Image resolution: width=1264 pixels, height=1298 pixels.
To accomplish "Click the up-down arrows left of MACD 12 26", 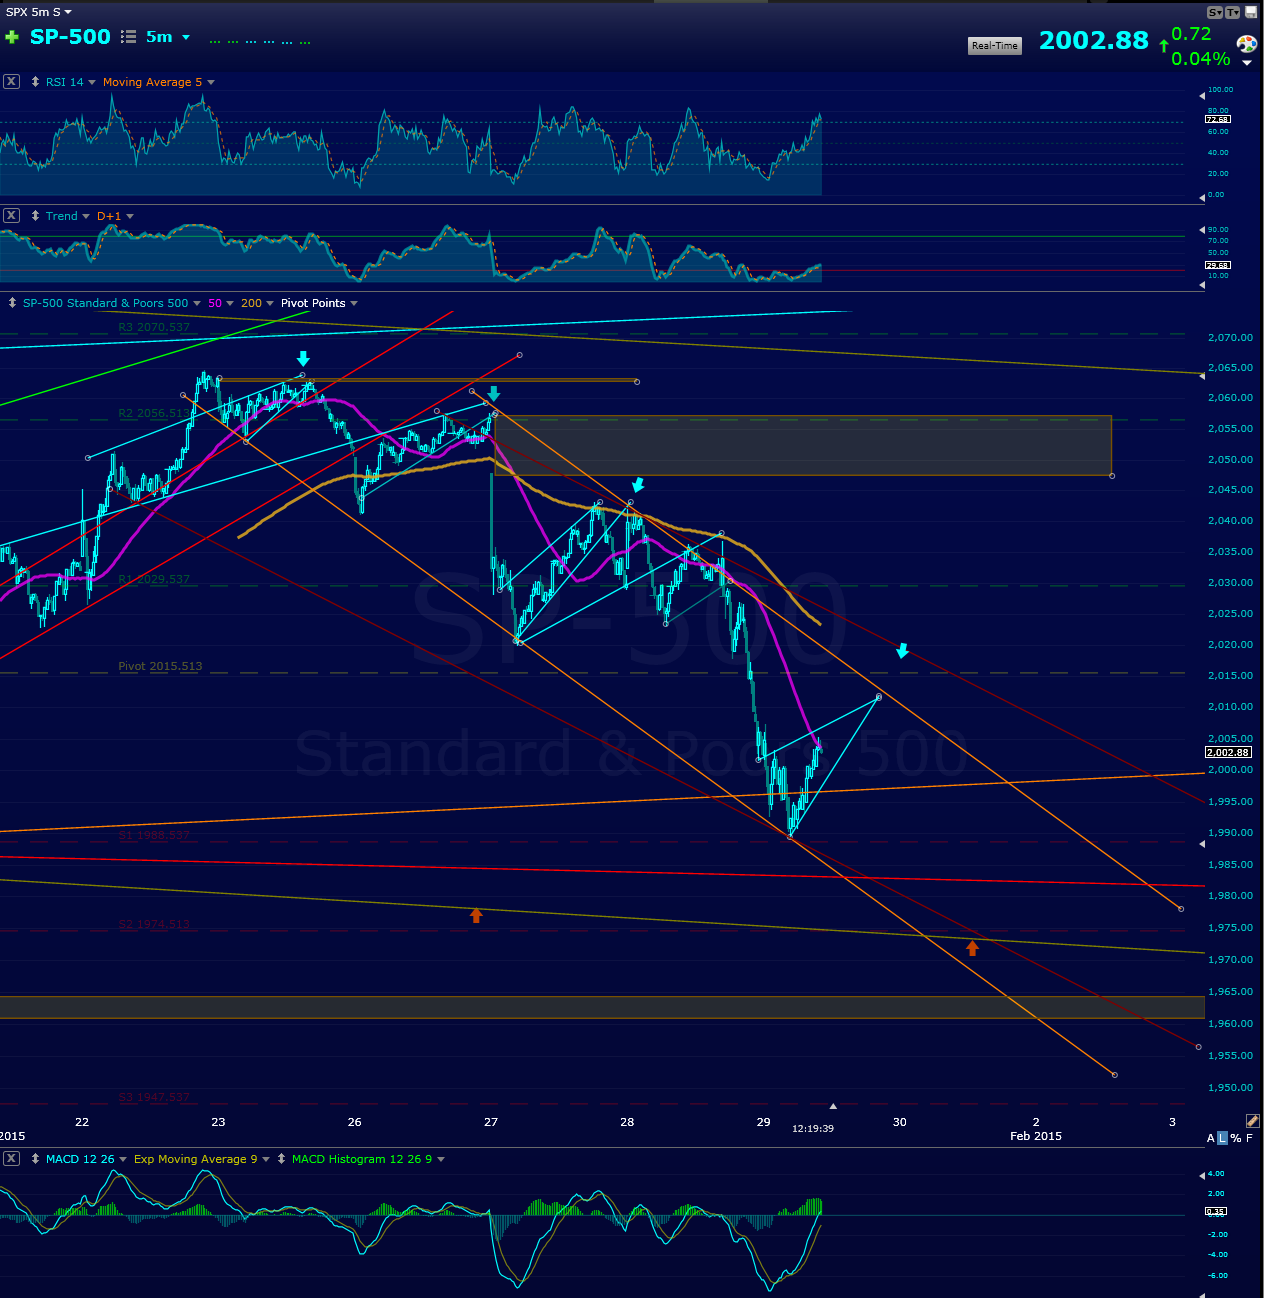I will 36,1159.
